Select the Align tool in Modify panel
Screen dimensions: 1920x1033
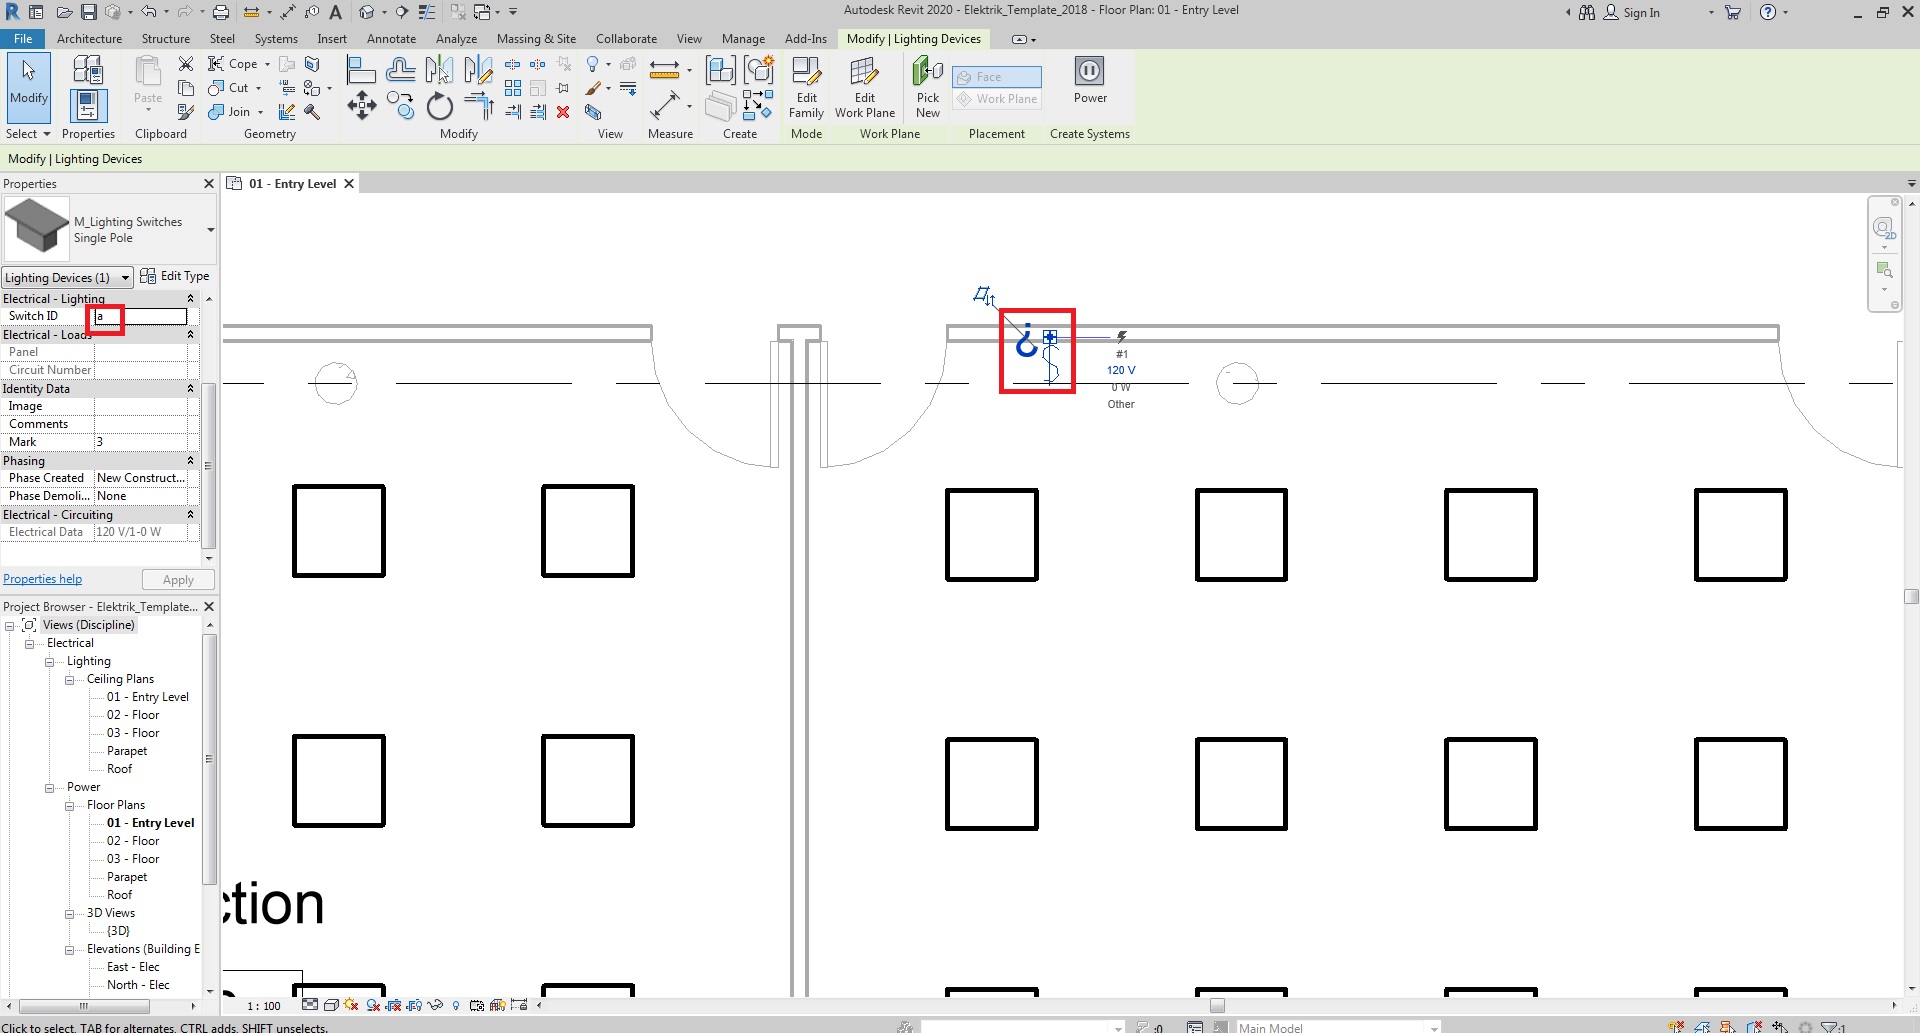[361, 69]
